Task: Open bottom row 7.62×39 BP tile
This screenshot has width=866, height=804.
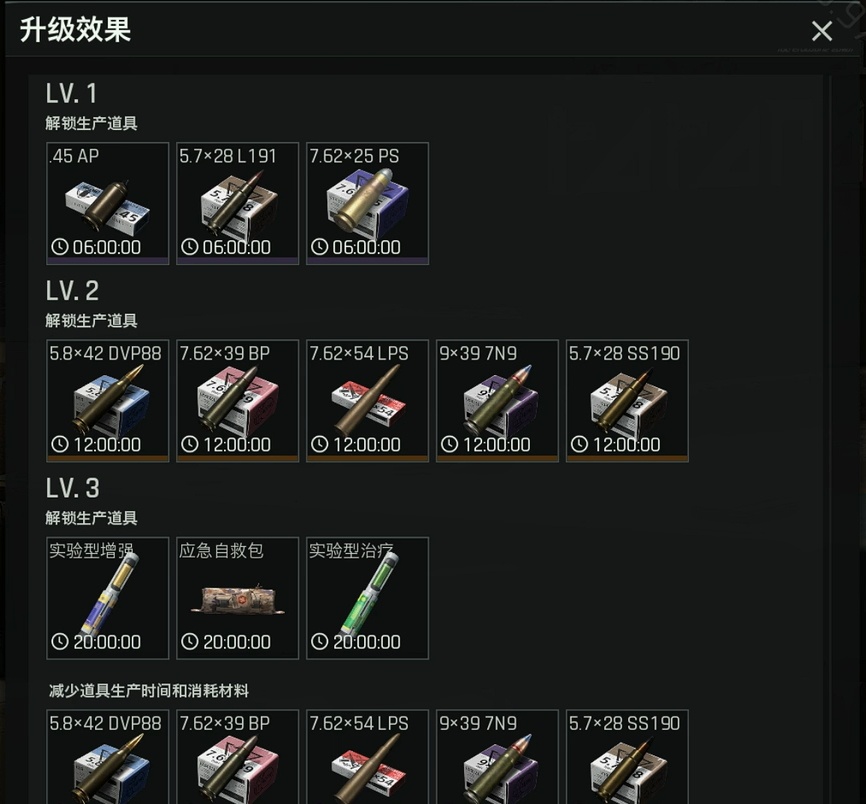Action: [x=237, y=757]
